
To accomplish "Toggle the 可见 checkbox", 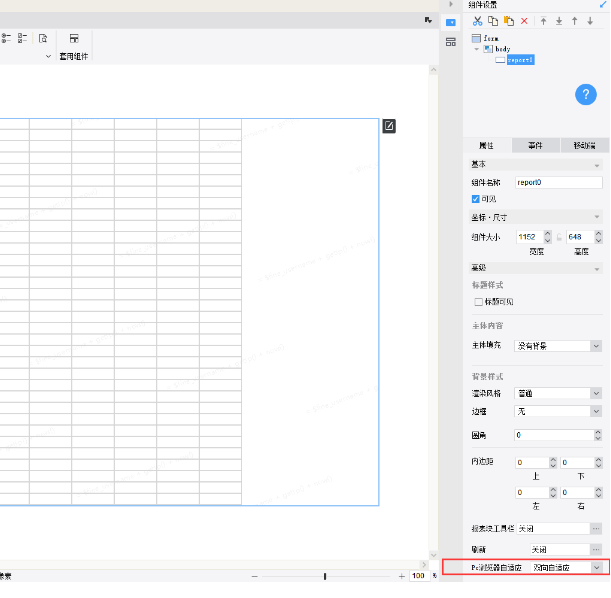I will tap(475, 199).
